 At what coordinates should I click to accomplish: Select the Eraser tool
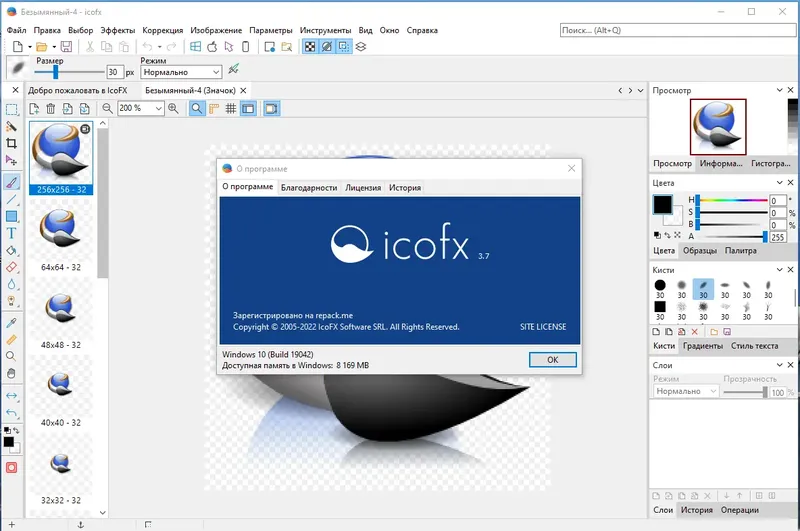click(11, 267)
